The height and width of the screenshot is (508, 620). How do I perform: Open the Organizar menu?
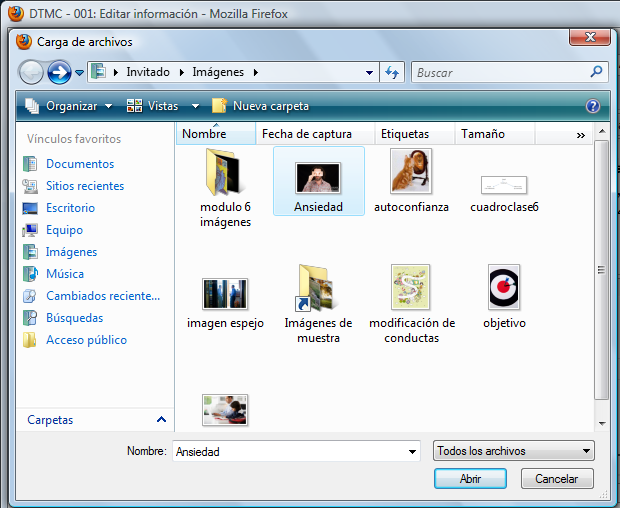coord(71,106)
